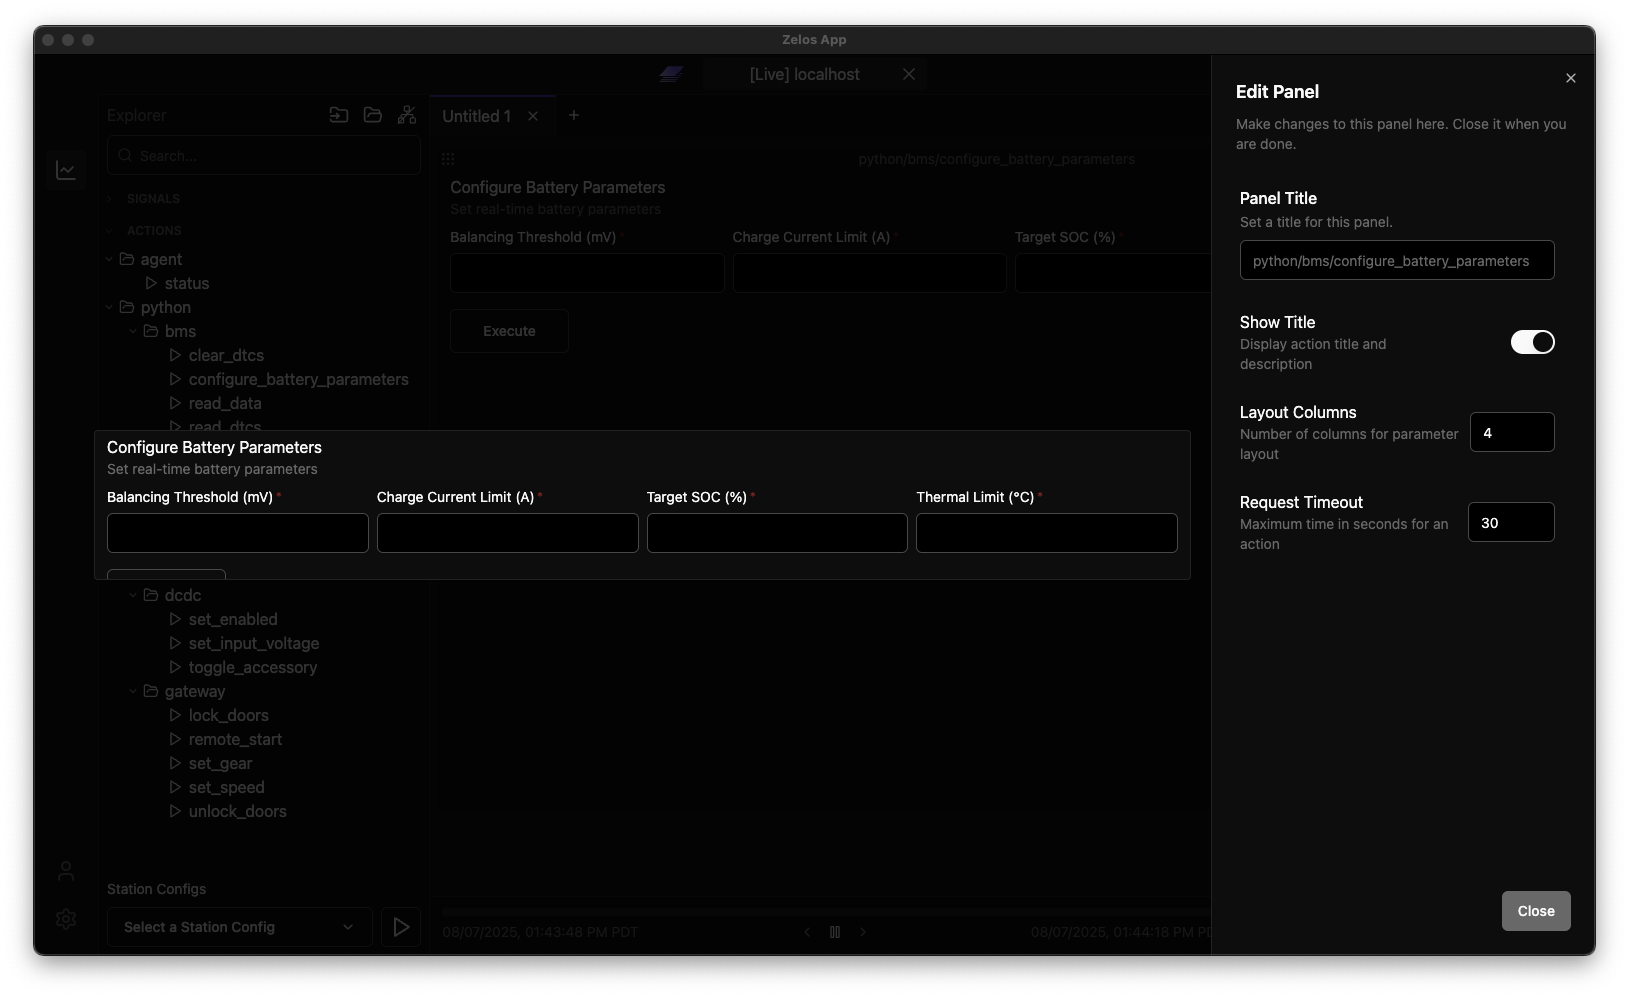Select the unlock_doors action

[x=237, y=811]
